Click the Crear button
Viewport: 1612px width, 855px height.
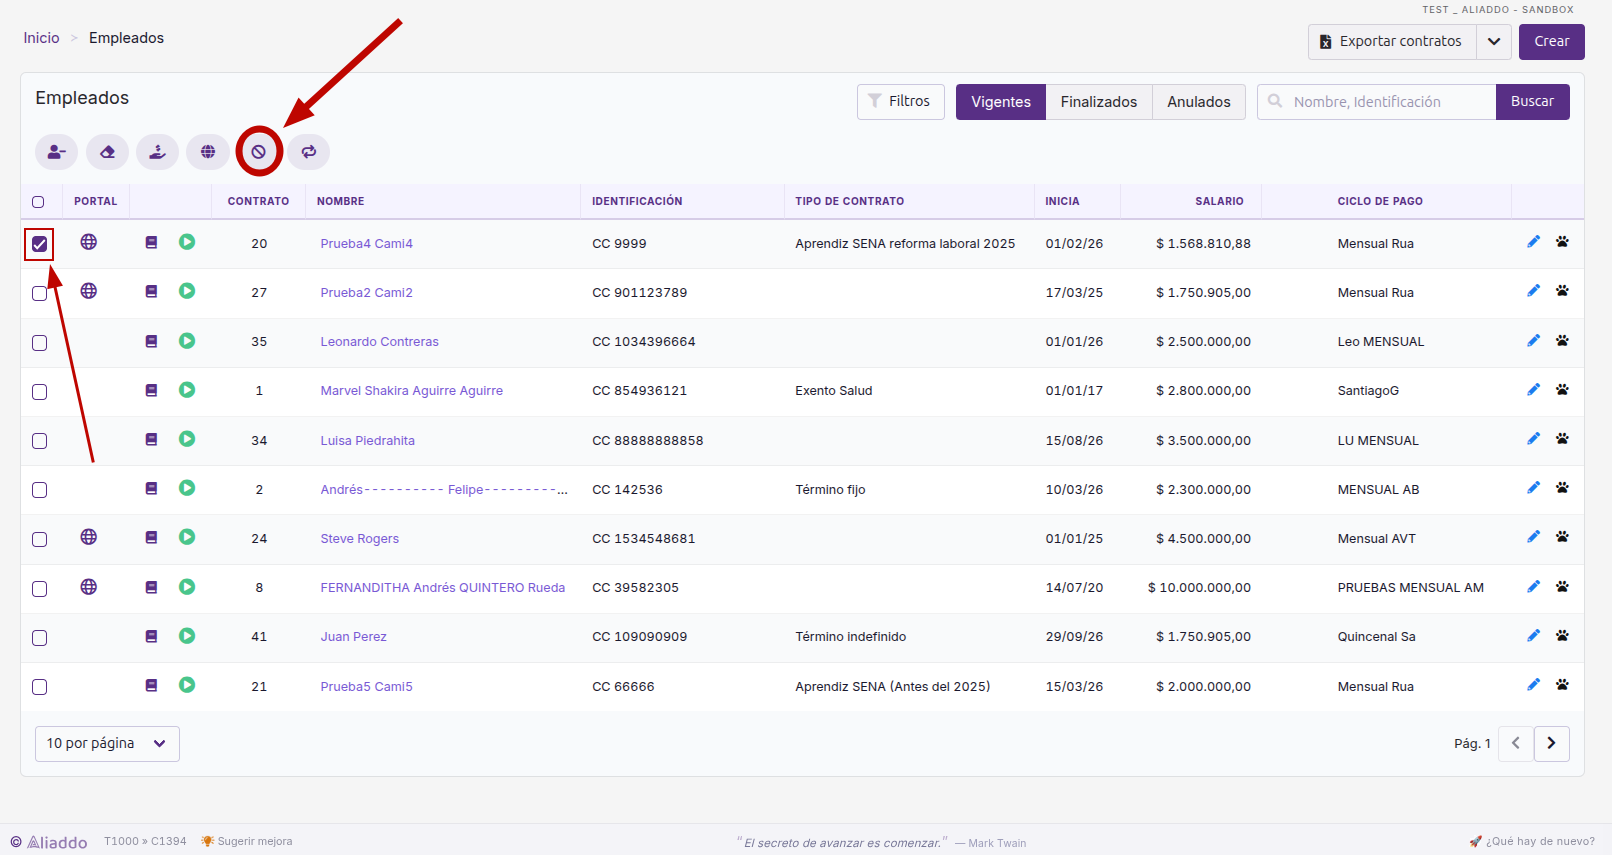(1552, 42)
